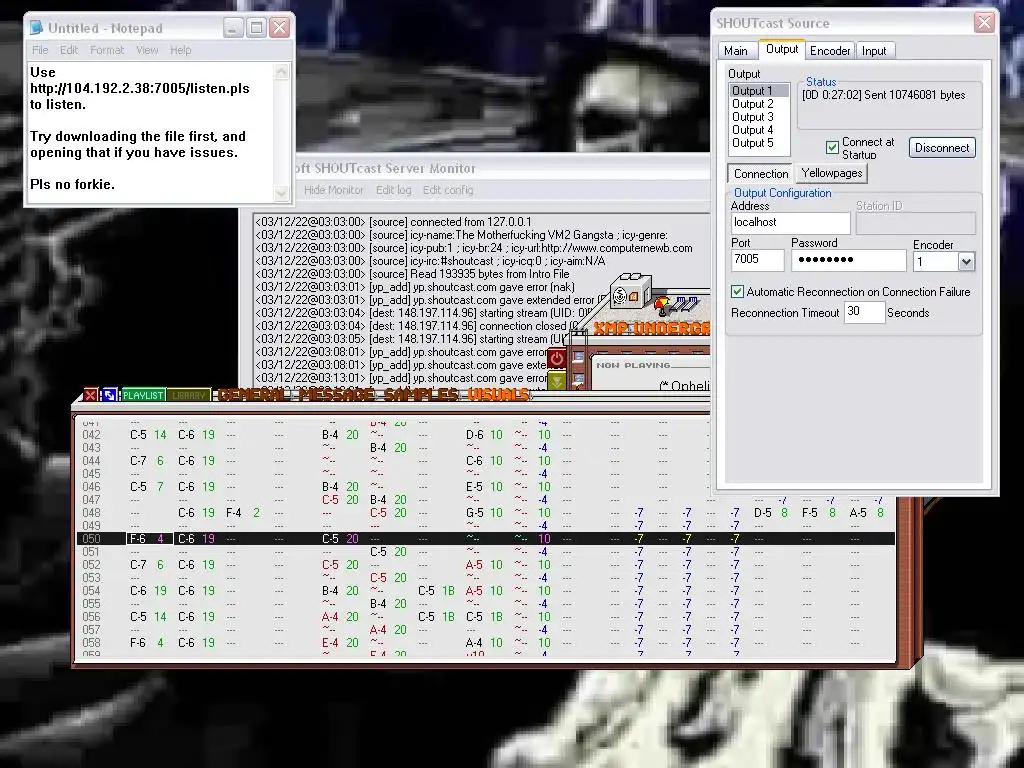This screenshot has height=768, width=1024.
Task: Select Output 2 in the output list
Action: tap(759, 104)
